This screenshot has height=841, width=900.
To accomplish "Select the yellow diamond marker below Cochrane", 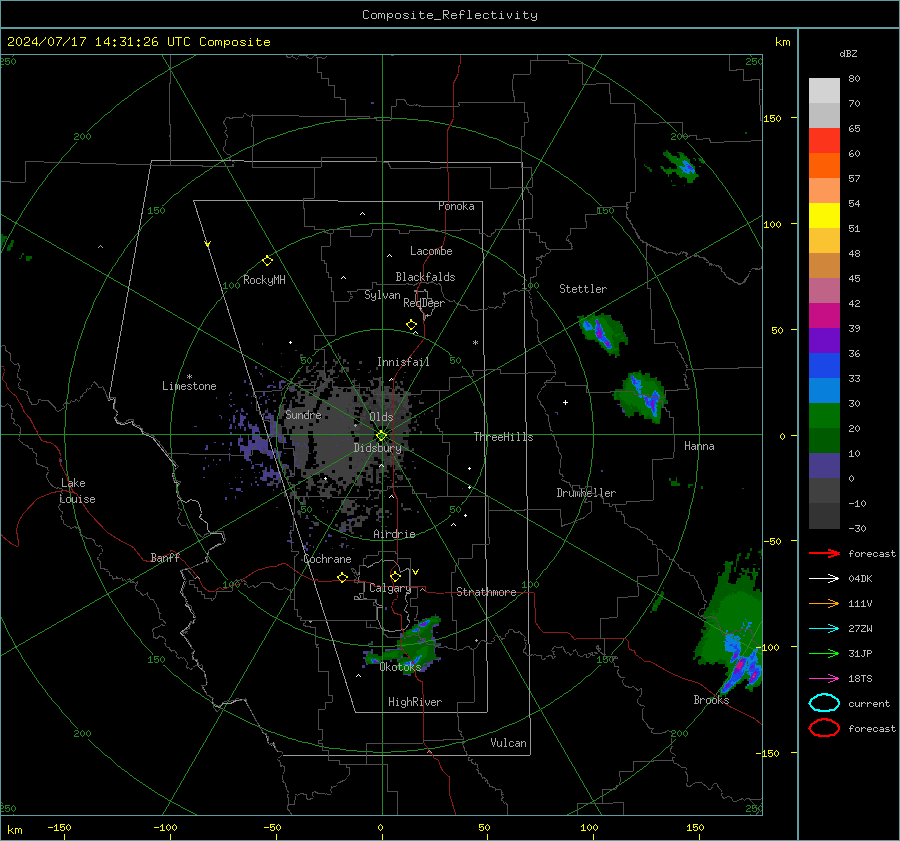I will pos(342,577).
